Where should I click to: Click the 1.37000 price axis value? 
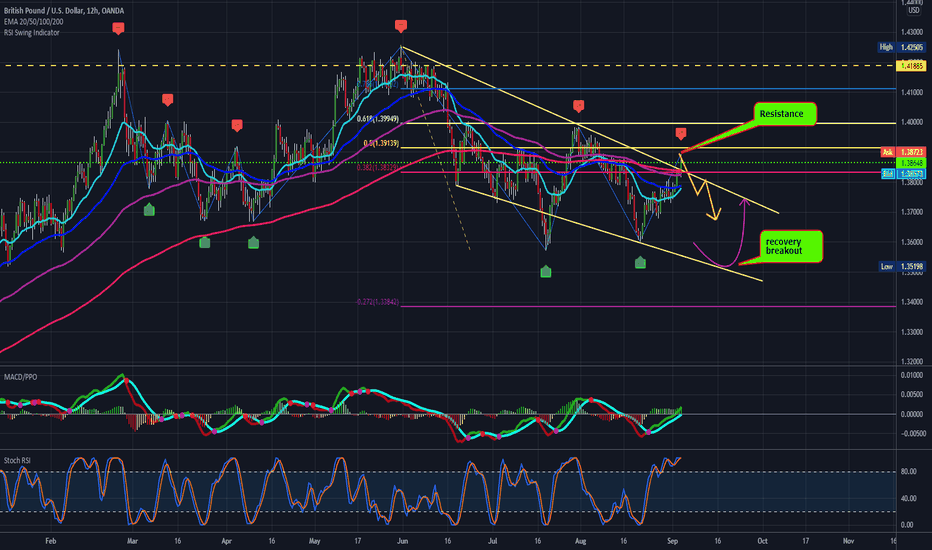pos(911,212)
